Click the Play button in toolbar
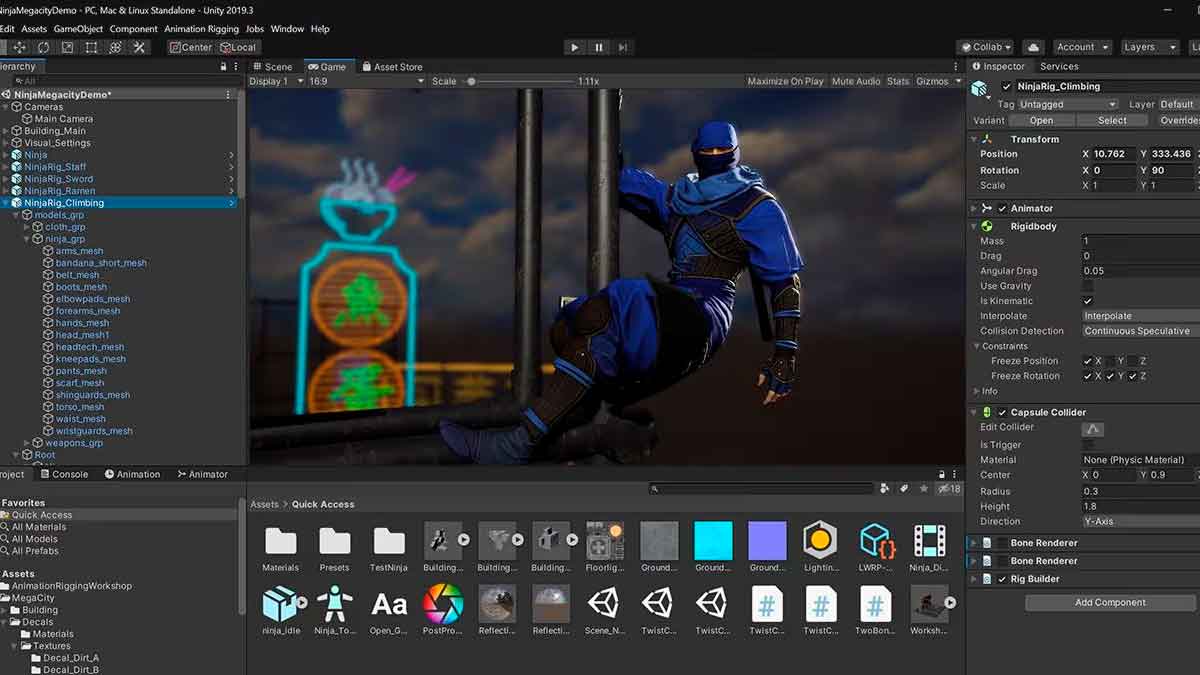This screenshot has width=1200, height=675. [x=574, y=47]
